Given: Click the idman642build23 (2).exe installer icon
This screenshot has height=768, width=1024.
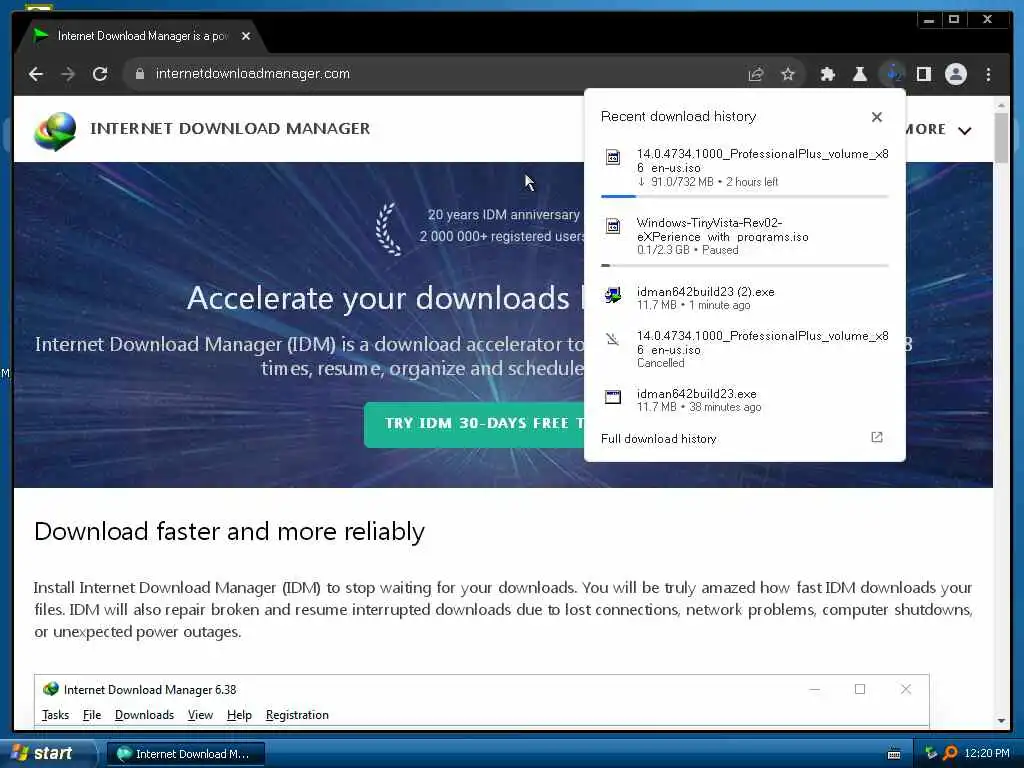Looking at the screenshot, I should coord(613,295).
